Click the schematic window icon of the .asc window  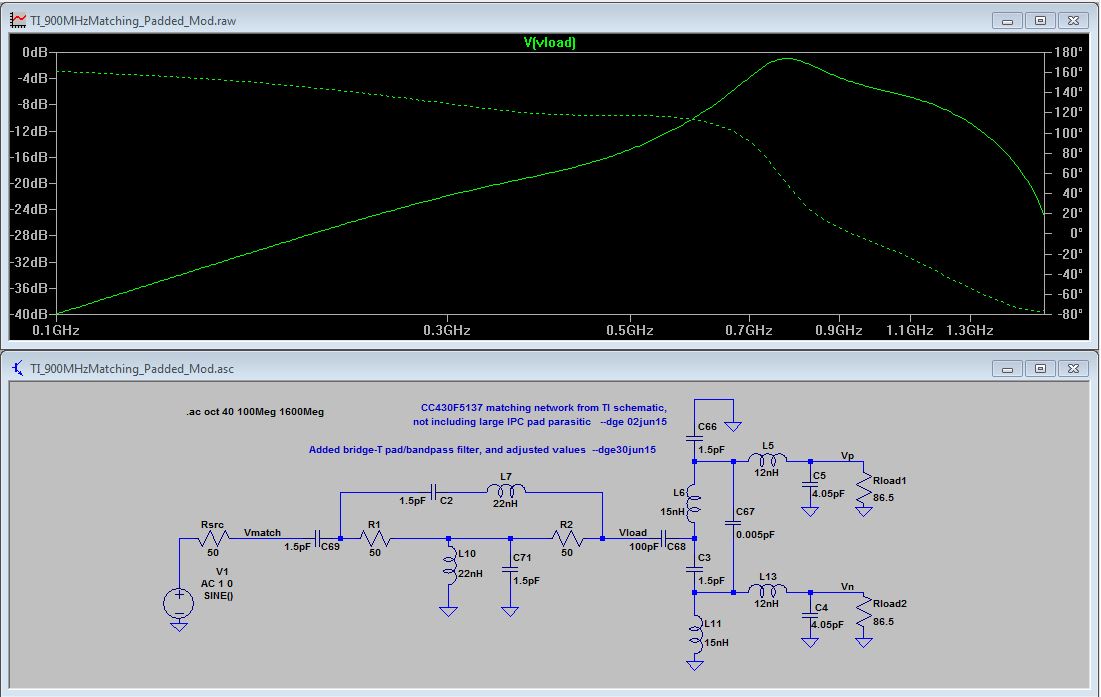[x=18, y=368]
